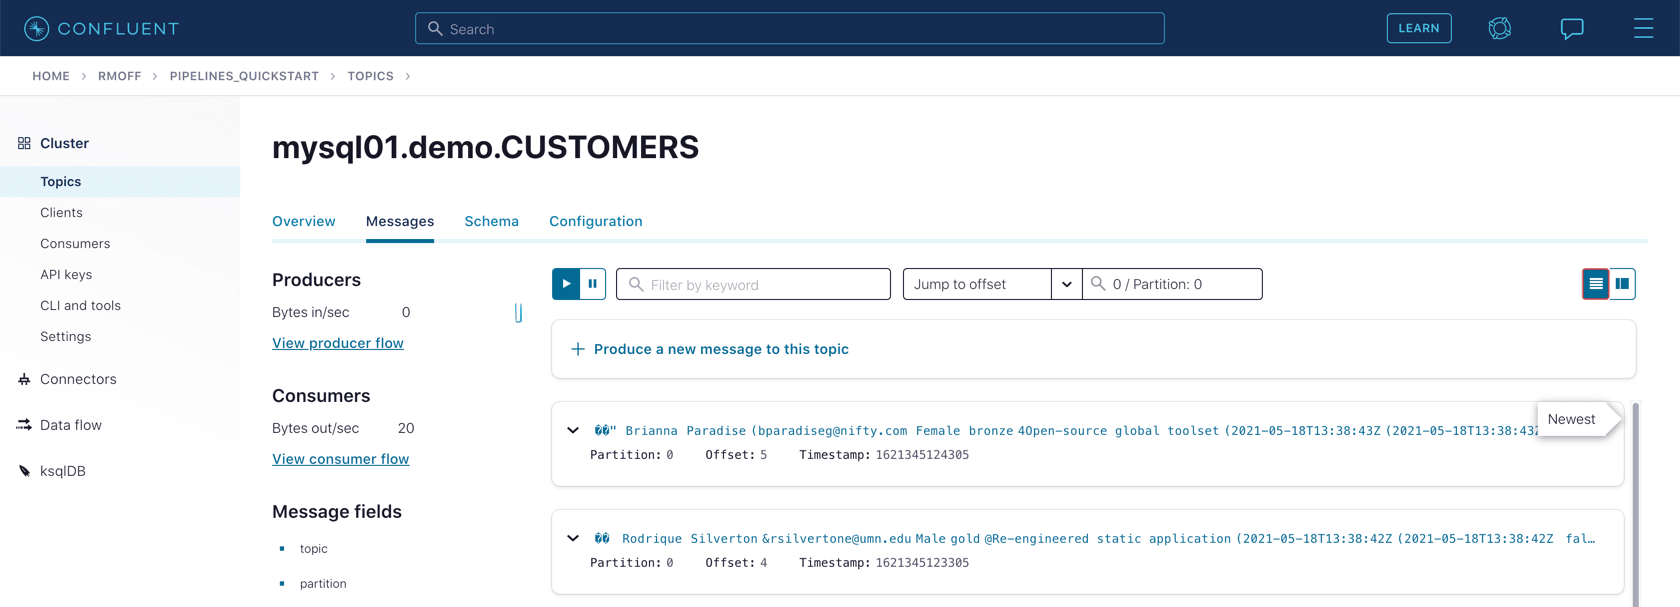Click the Brianna Paradise message text
The width and height of the screenshot is (1680, 607).
(1065, 431)
